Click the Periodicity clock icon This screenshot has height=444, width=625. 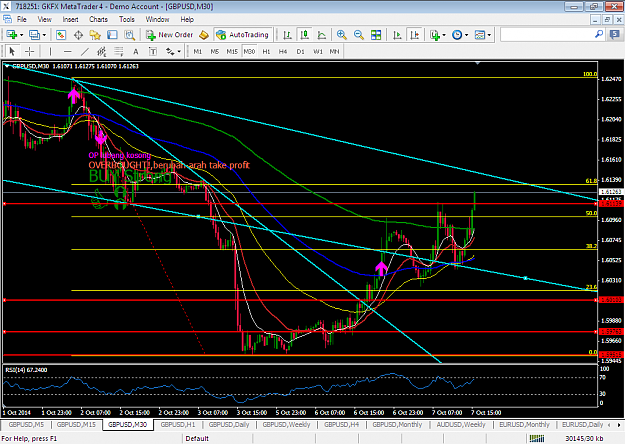click(457, 35)
